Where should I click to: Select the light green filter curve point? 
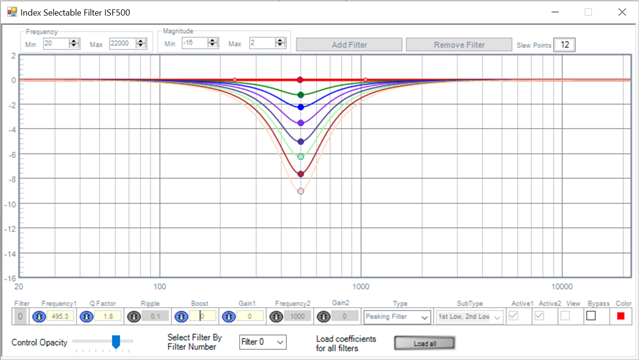click(x=301, y=157)
